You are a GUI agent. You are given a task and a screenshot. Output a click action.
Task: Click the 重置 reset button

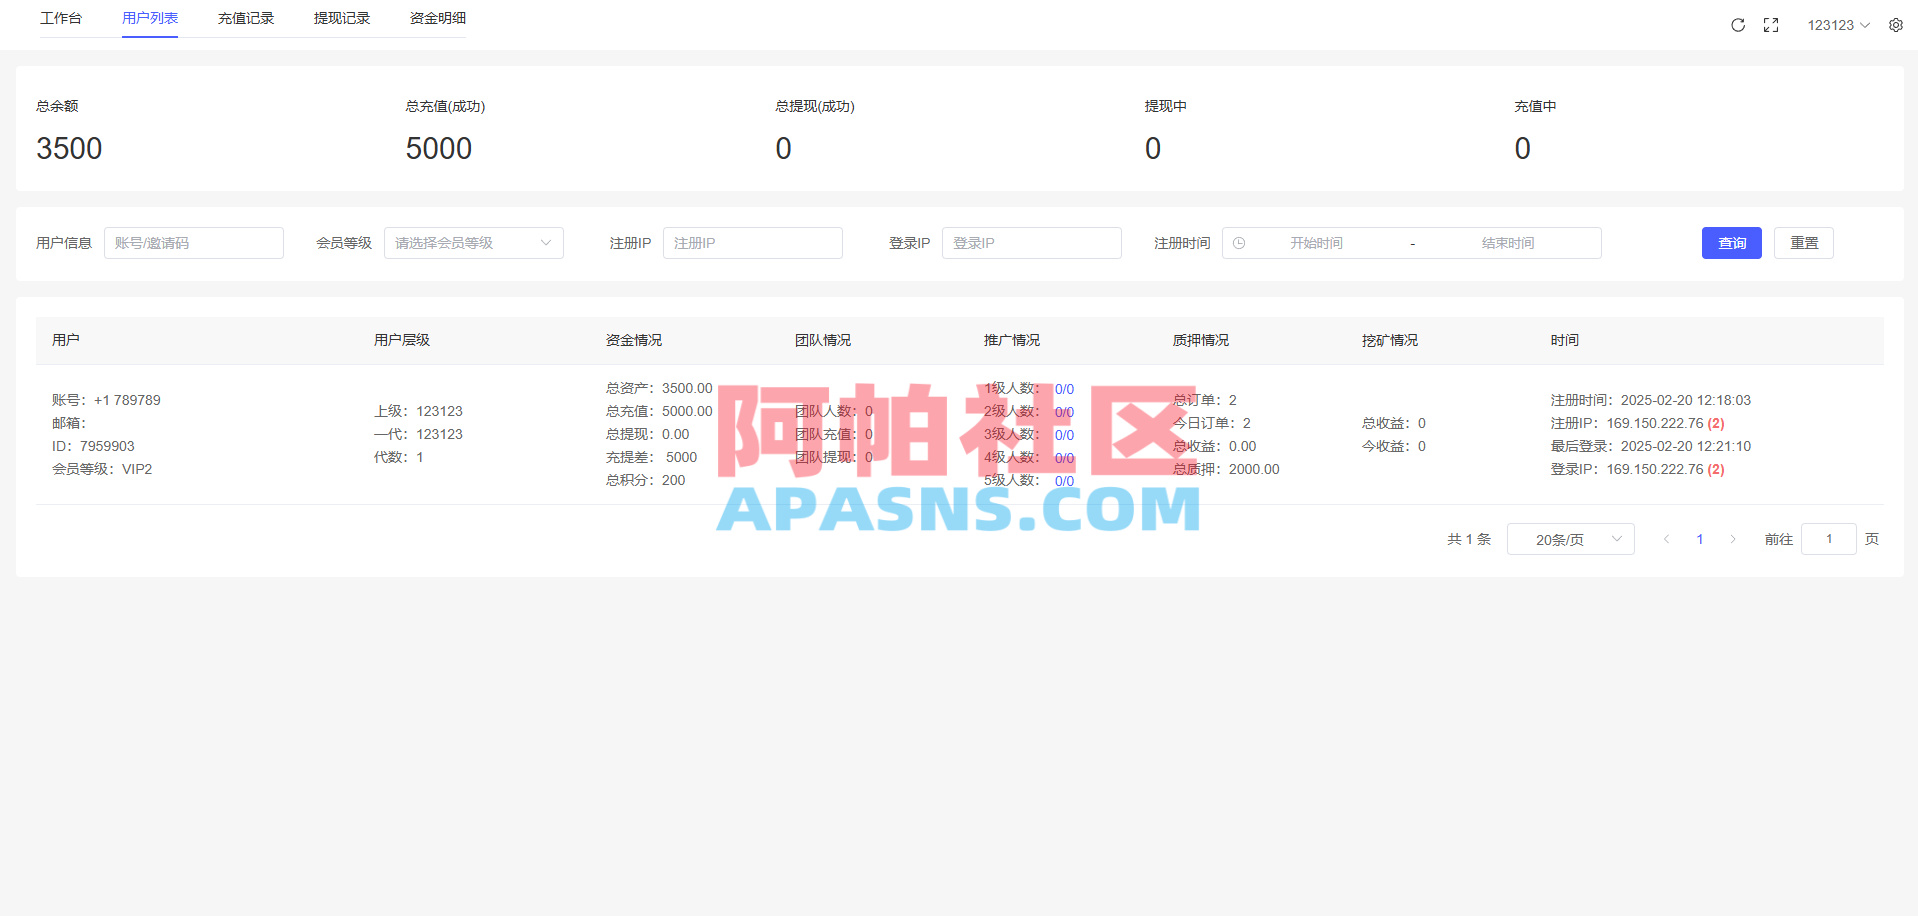point(1803,242)
